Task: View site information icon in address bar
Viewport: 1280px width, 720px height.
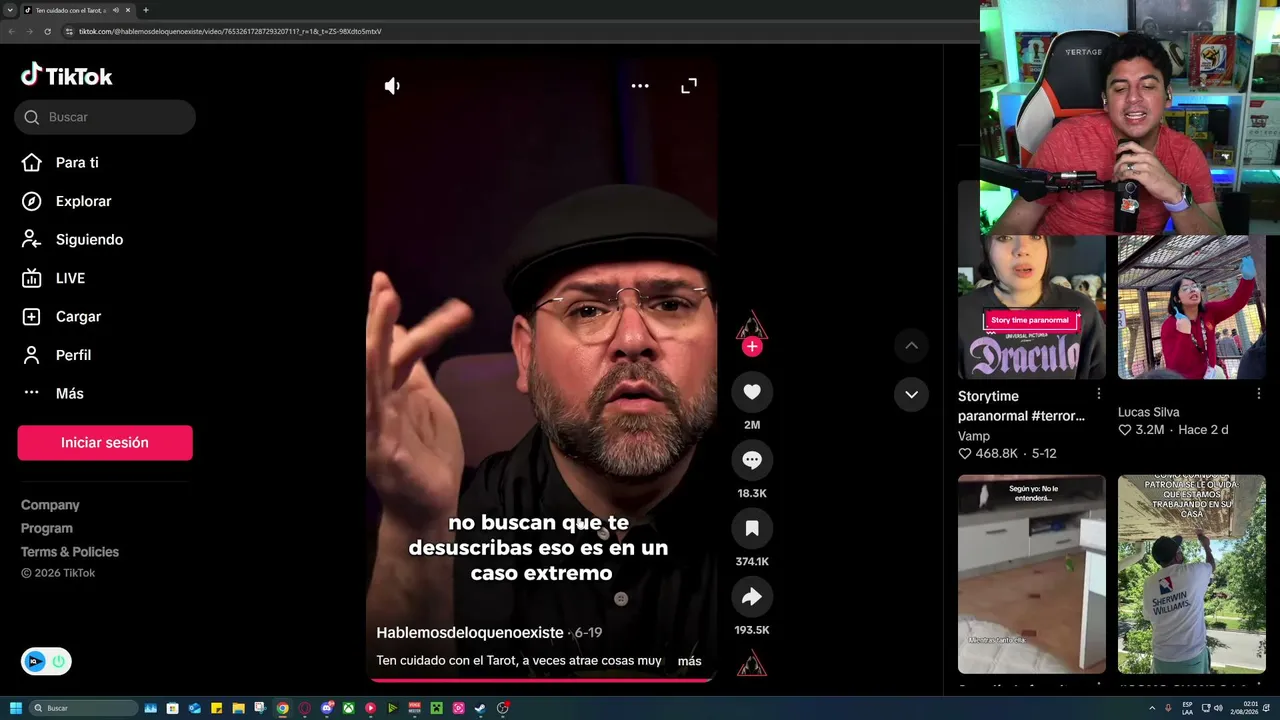Action: [69, 31]
